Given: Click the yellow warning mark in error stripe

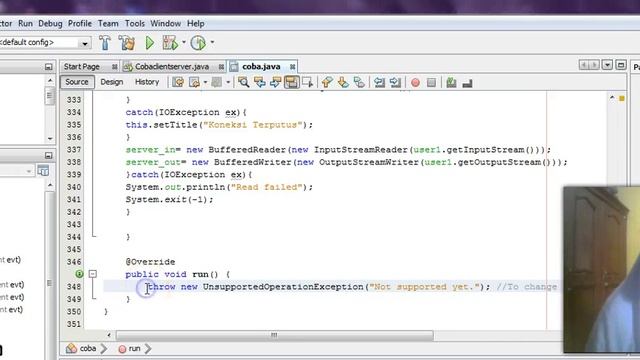Looking at the screenshot, I should tap(622, 98).
